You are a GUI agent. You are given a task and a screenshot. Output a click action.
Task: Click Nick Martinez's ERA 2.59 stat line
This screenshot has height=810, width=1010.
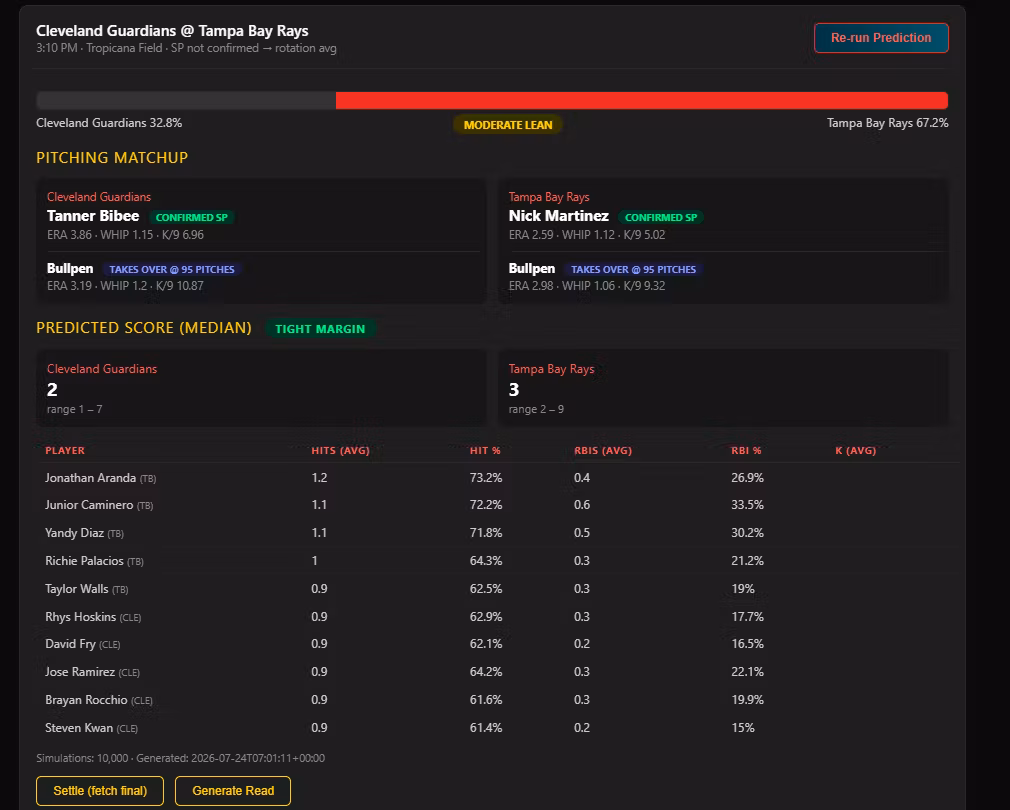(587, 235)
